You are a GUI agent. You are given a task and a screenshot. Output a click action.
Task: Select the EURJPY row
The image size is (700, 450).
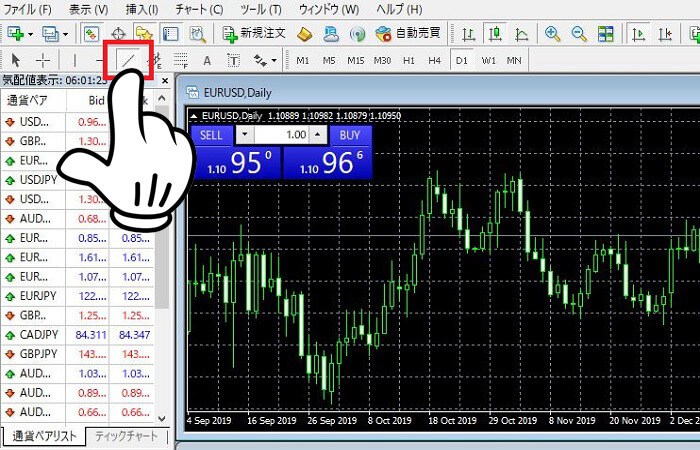[x=78, y=296]
